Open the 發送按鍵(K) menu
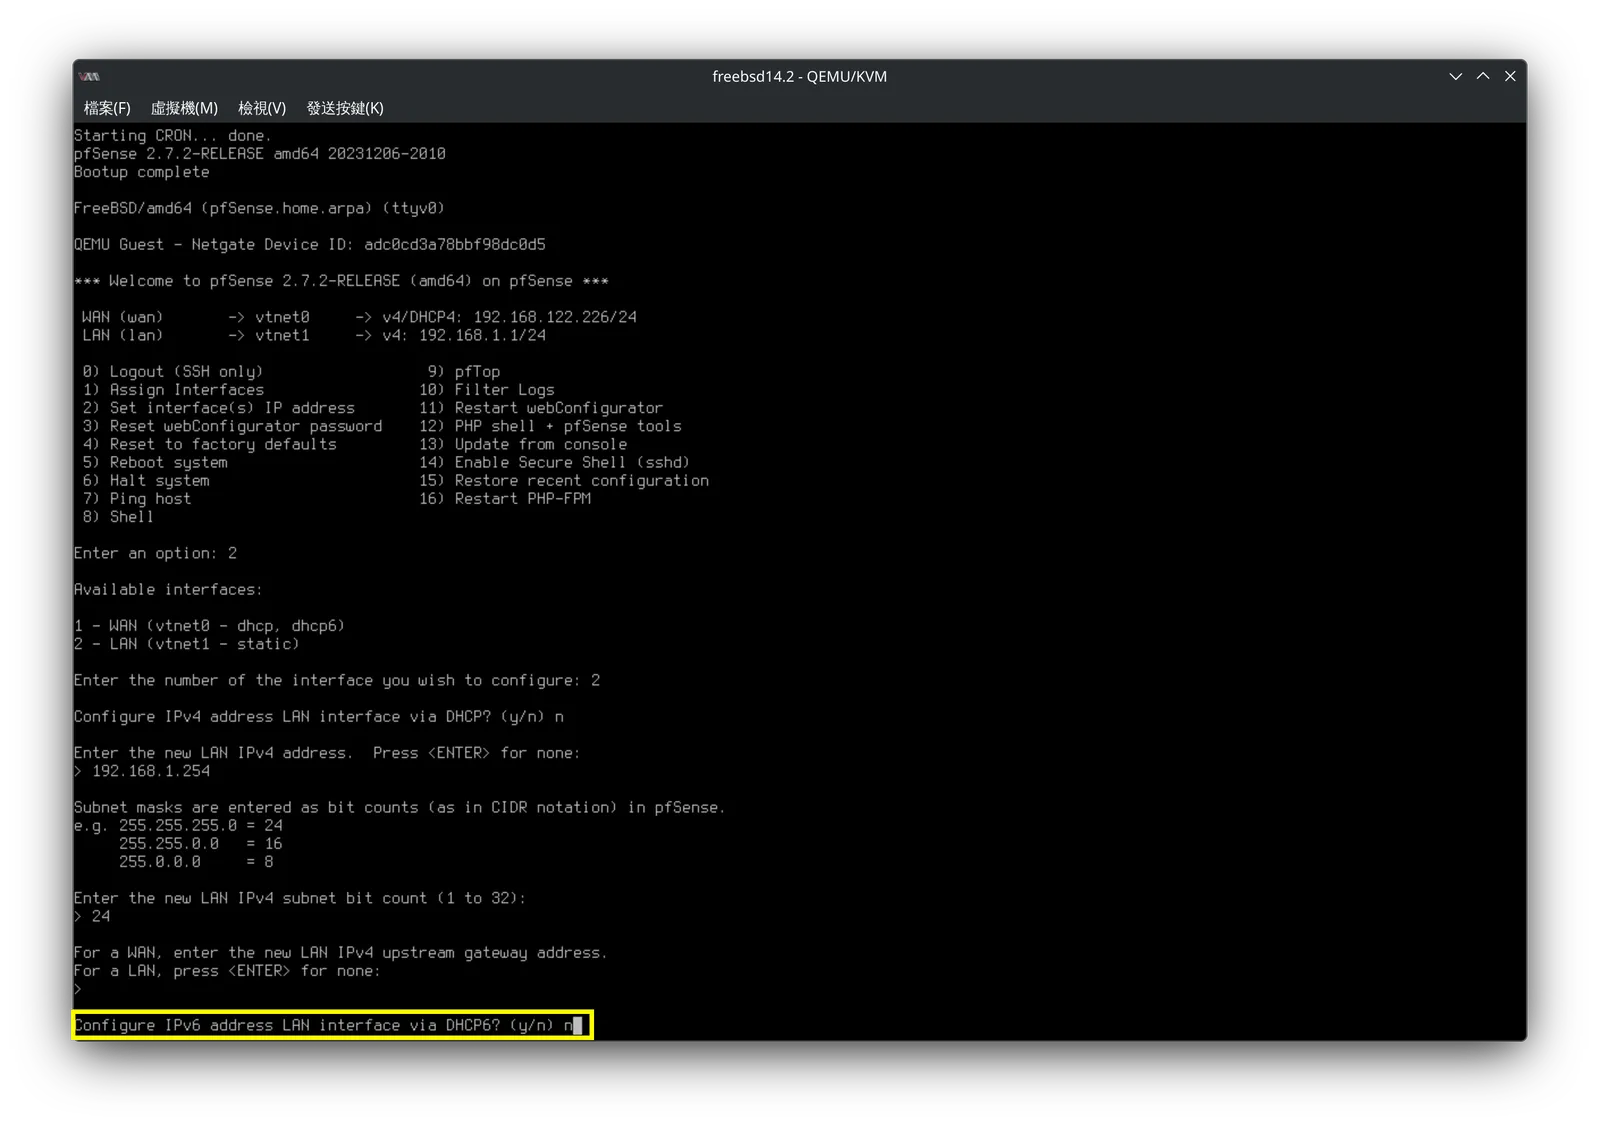Viewport: 1600px width, 1128px height. click(x=345, y=108)
